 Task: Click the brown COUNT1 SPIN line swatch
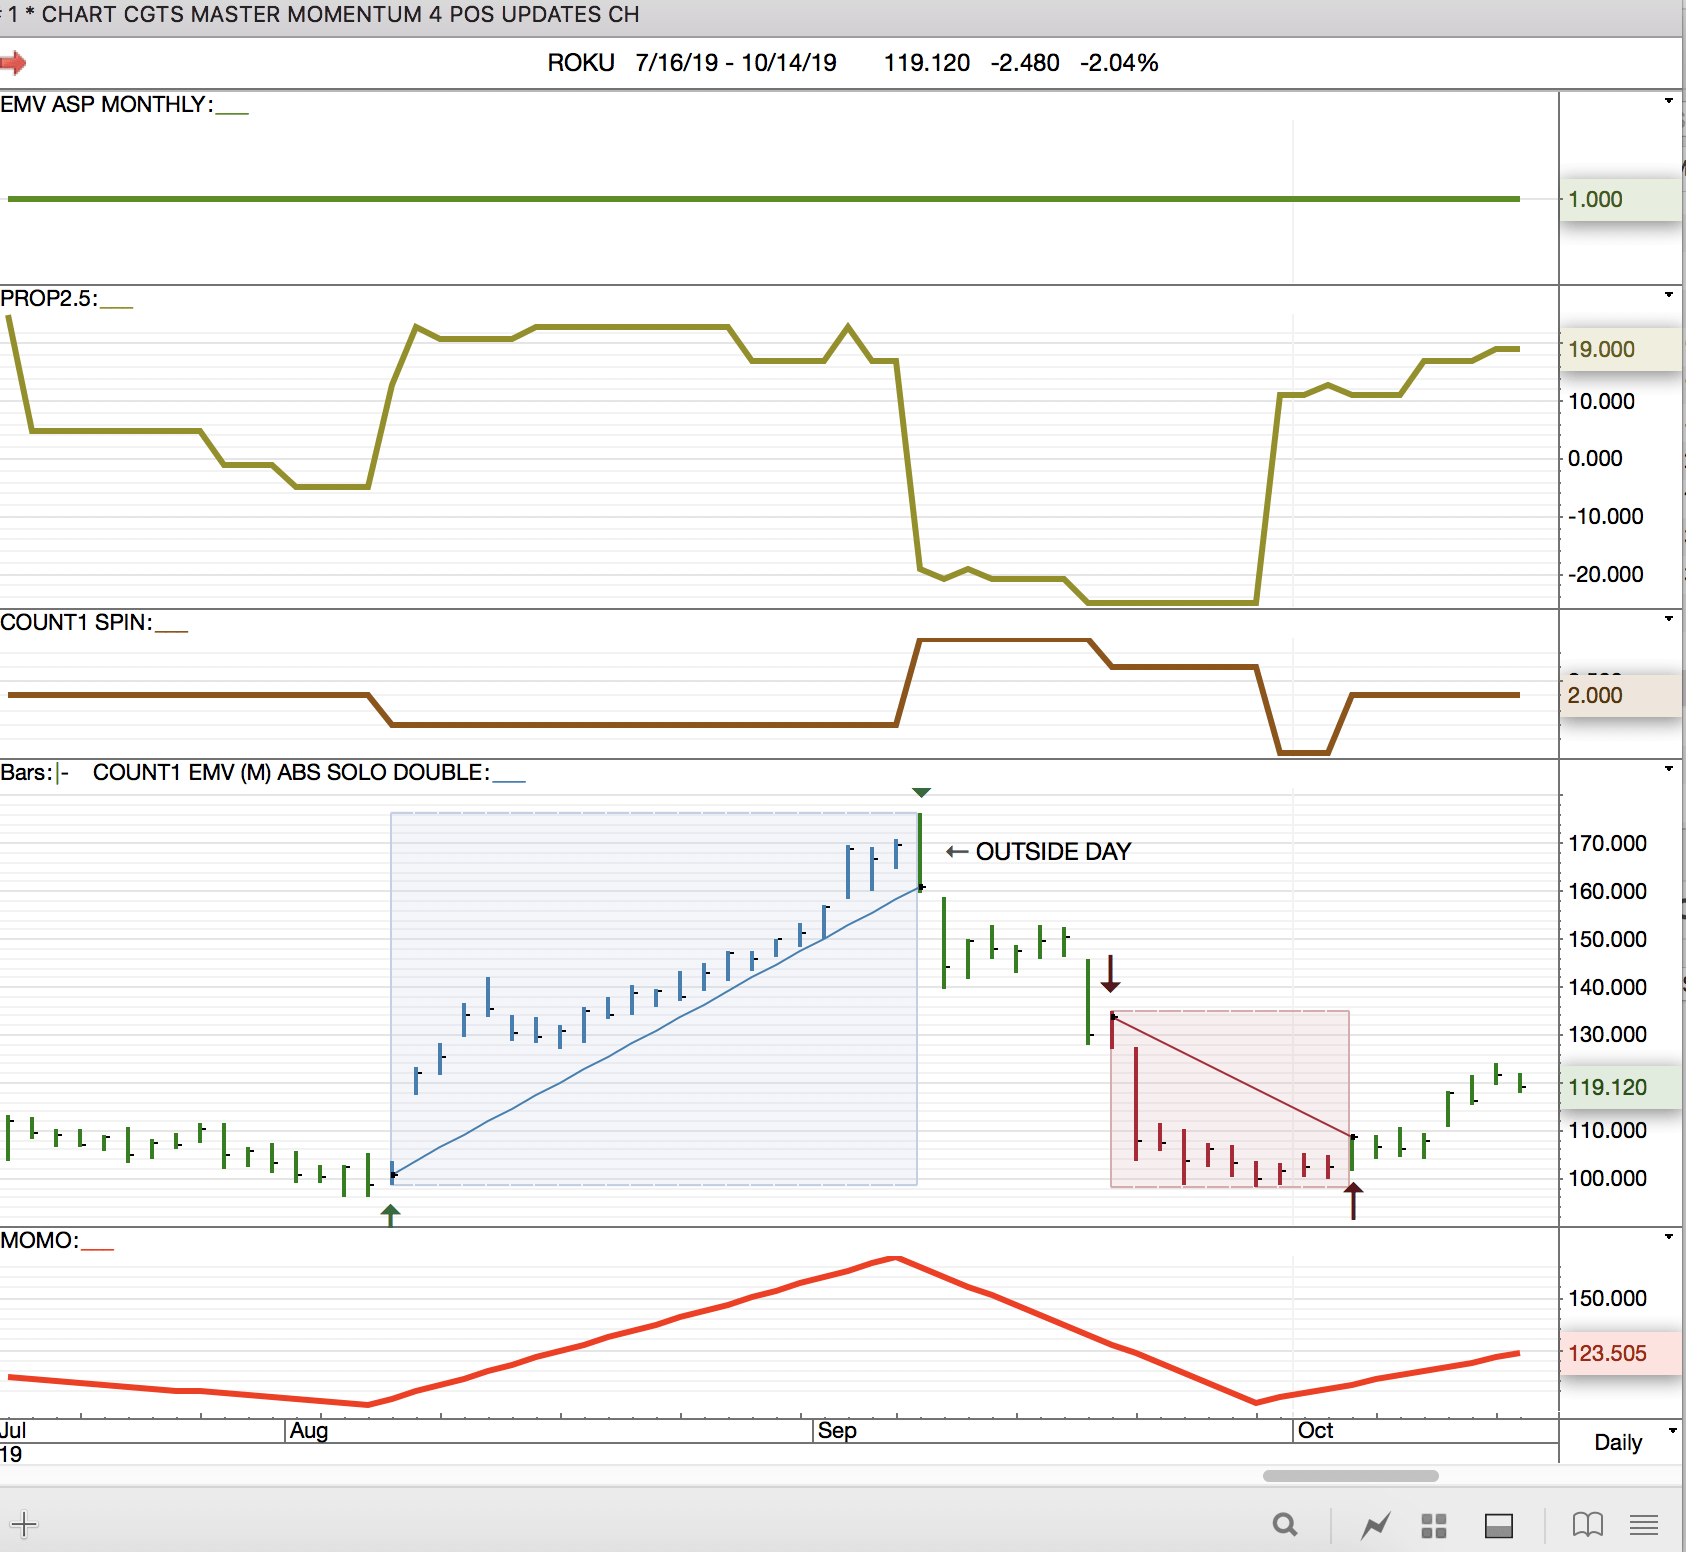(x=171, y=628)
